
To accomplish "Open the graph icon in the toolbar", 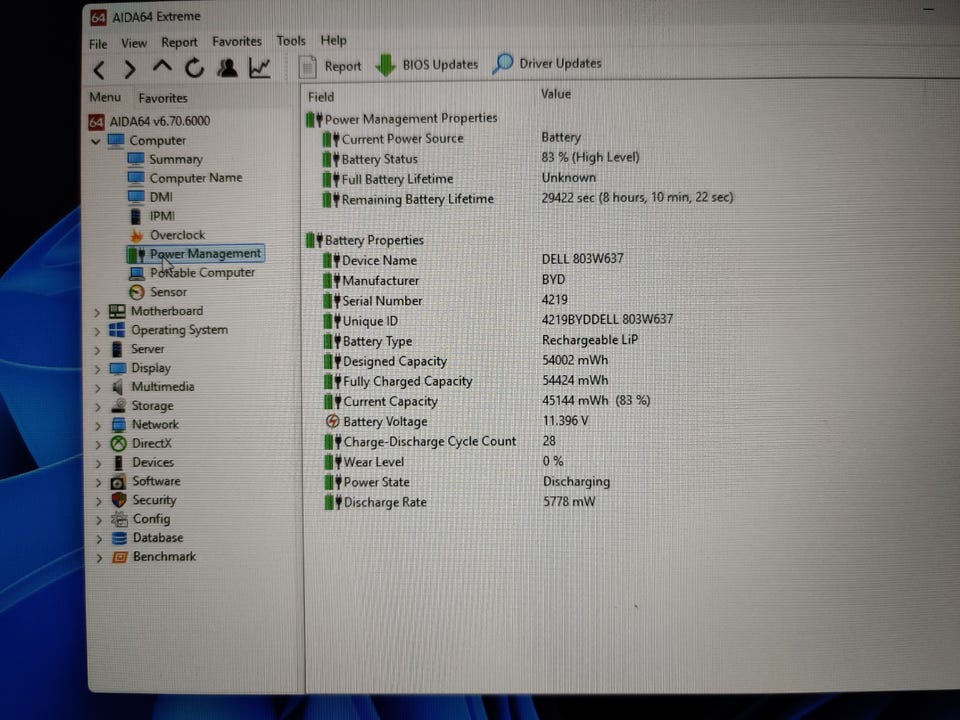I will click(260, 67).
